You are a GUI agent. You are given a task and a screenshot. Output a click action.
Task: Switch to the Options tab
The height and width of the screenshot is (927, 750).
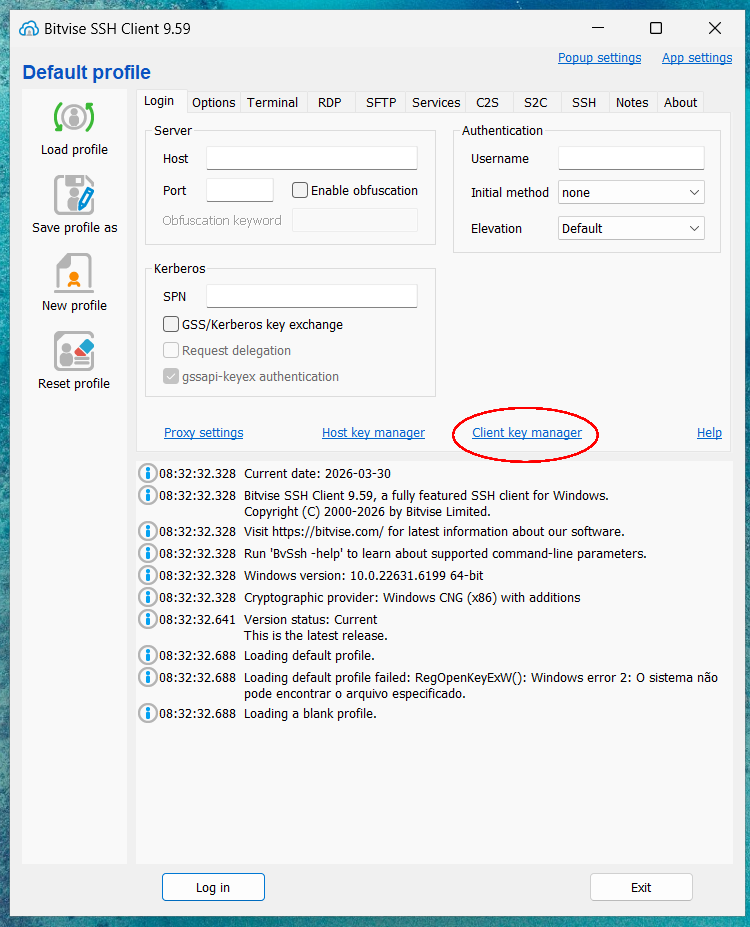tap(213, 102)
